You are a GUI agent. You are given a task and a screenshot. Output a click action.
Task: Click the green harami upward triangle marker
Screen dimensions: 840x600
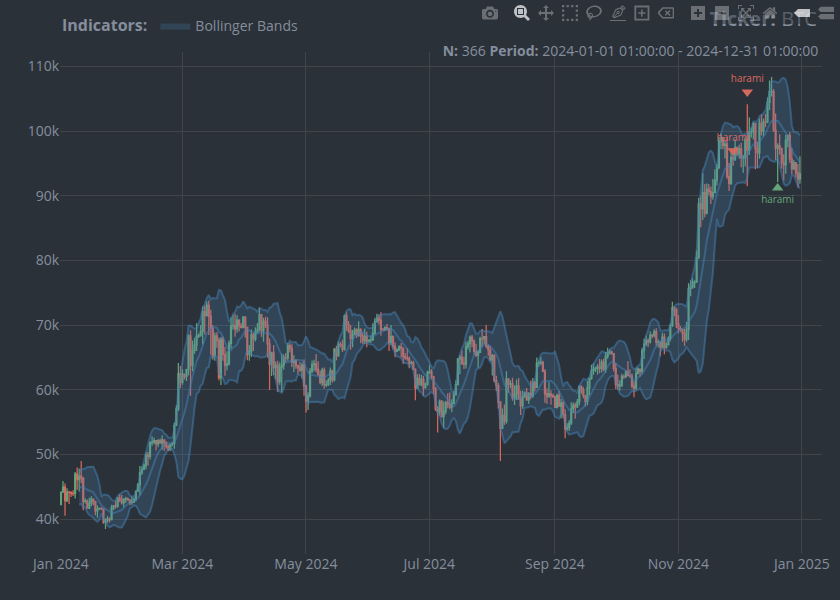pos(777,187)
